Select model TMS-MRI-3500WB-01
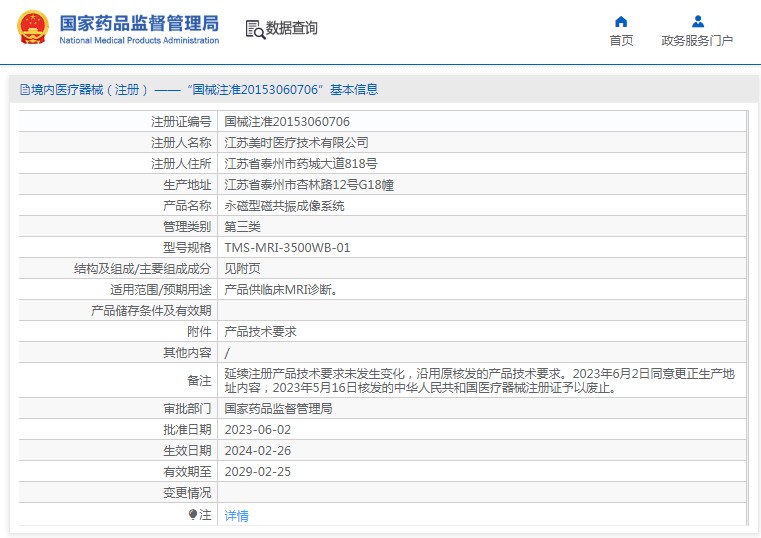 tap(287, 248)
